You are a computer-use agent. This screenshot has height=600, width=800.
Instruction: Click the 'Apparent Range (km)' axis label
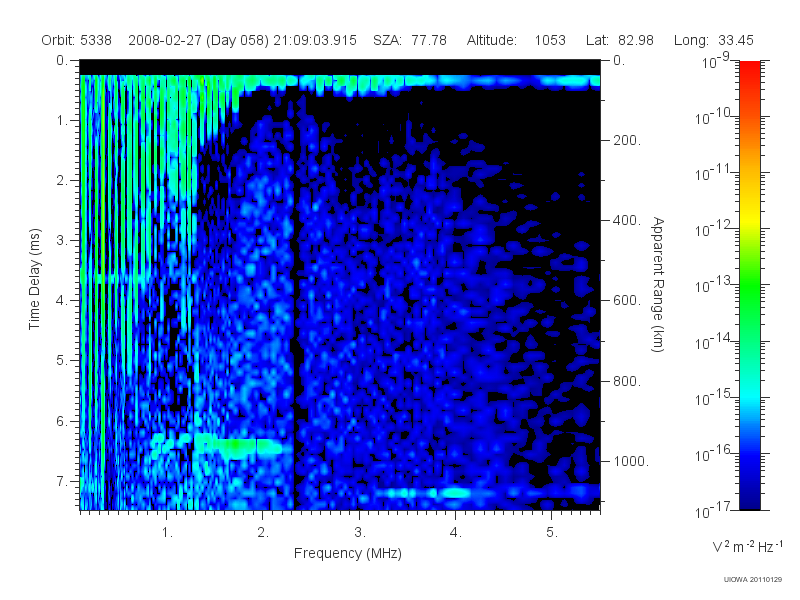[658, 285]
